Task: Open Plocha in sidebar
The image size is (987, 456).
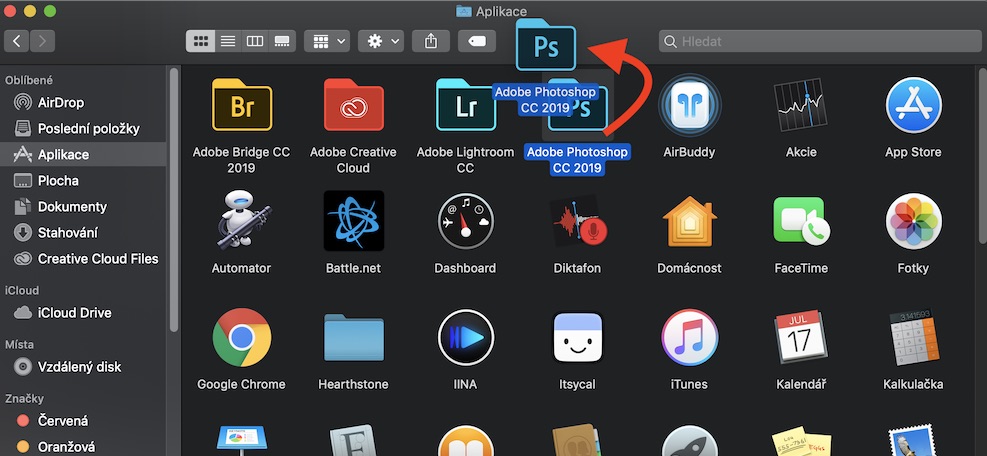Action: [83, 181]
